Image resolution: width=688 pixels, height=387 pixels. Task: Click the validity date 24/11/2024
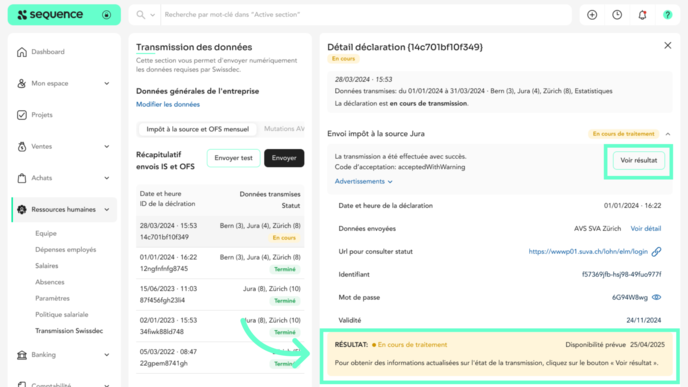tap(644, 320)
